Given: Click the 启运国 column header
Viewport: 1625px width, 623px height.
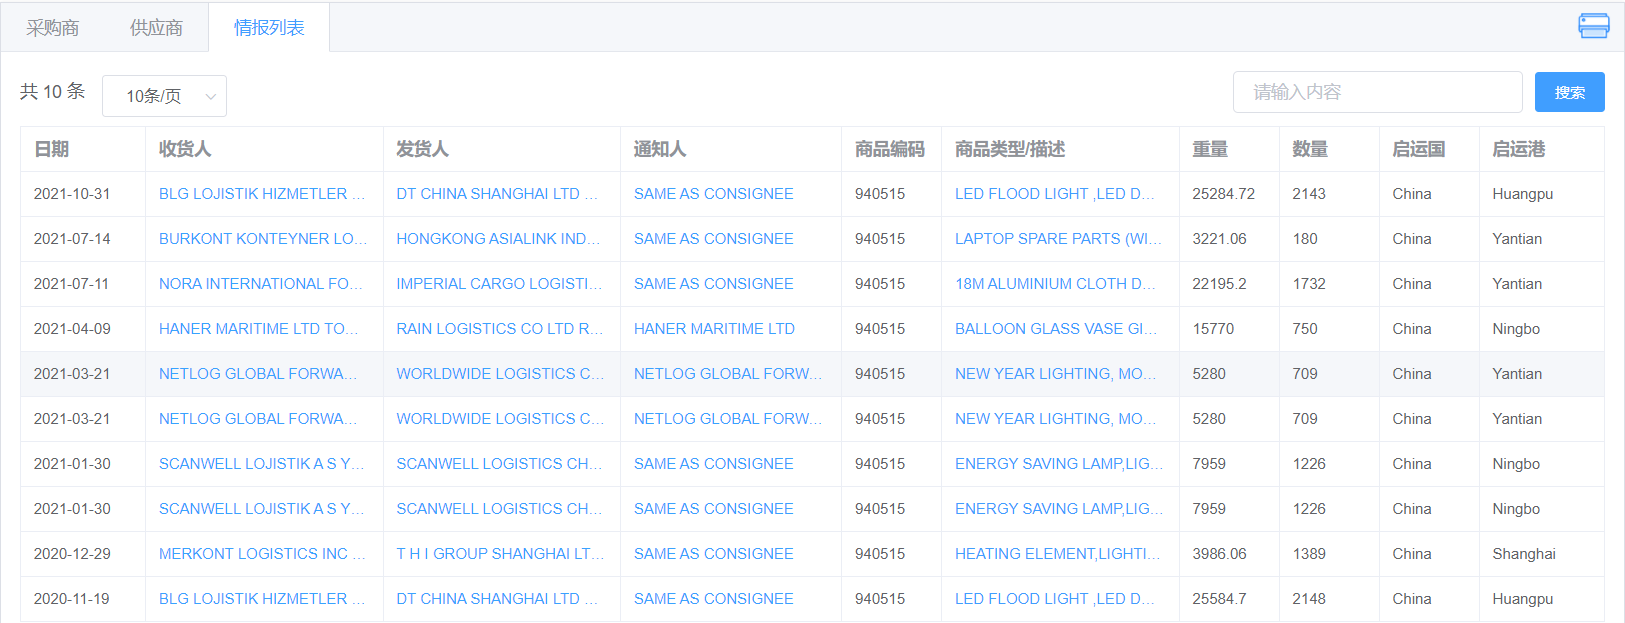Looking at the screenshot, I should point(1419,149).
